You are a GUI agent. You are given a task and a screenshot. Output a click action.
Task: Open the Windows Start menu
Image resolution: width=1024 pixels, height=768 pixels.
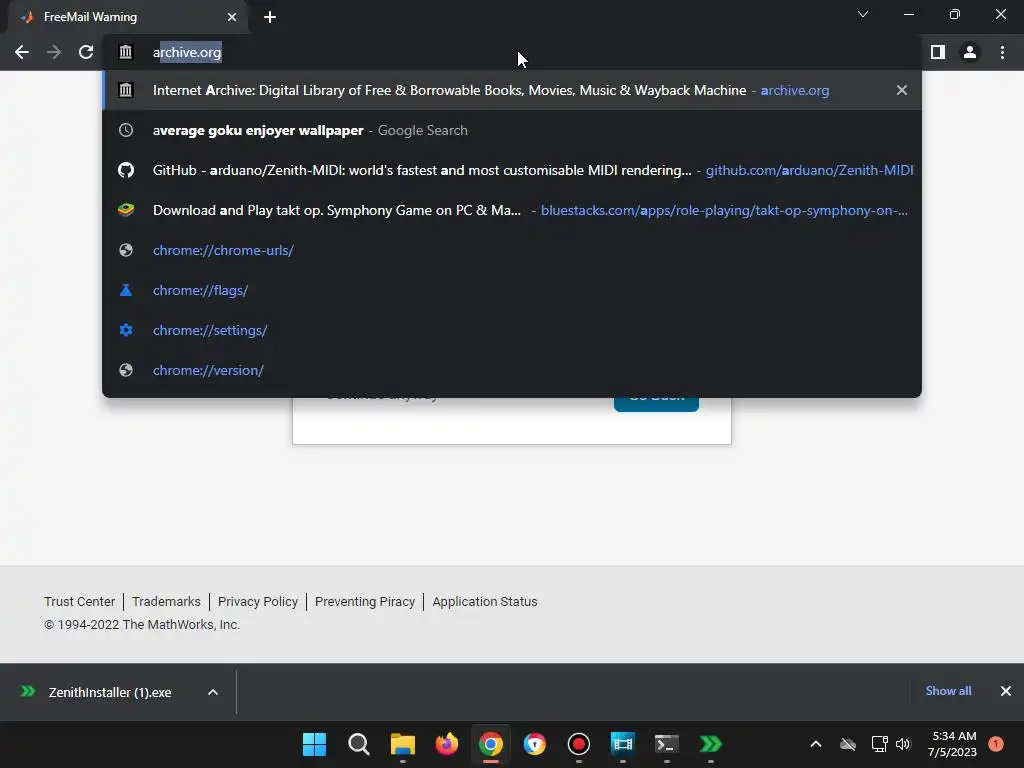click(315, 744)
